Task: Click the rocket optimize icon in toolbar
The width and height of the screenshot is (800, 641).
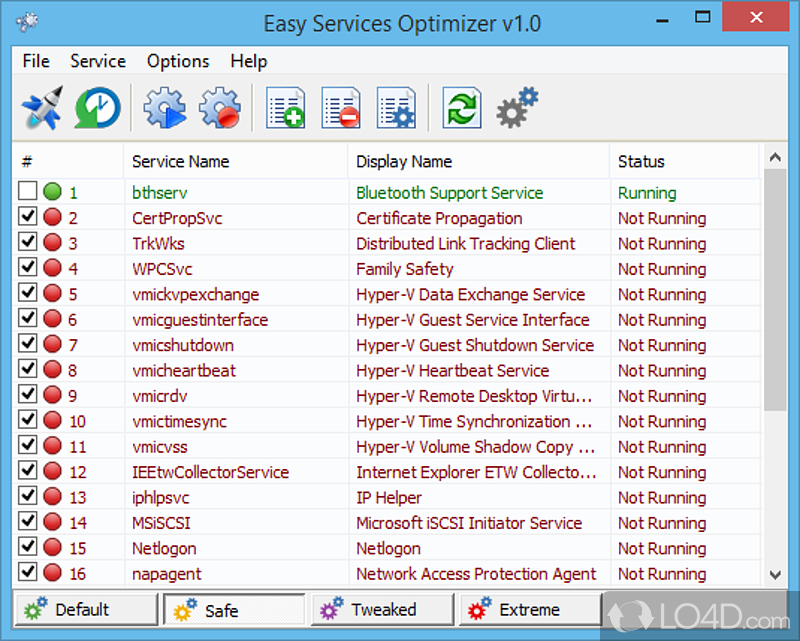Action: click(x=42, y=107)
